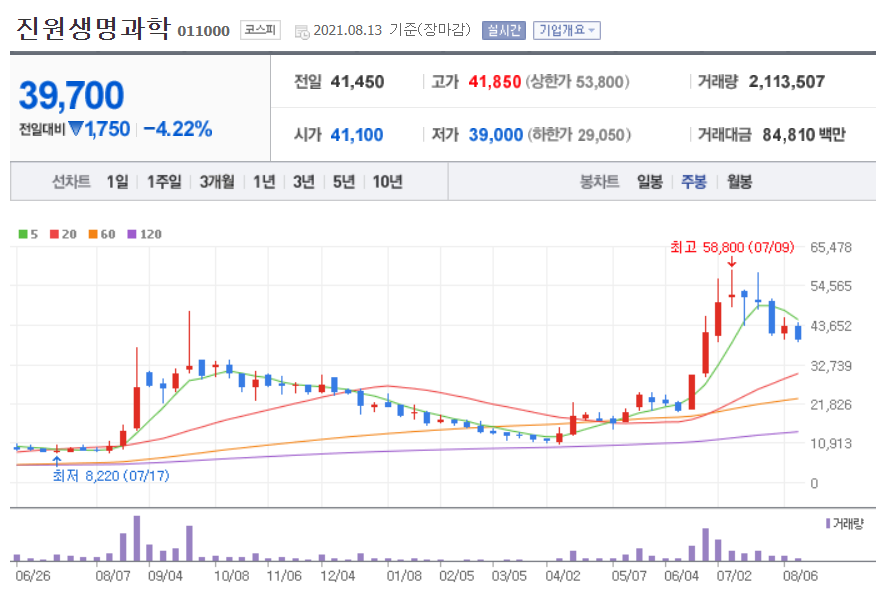Click the 08/06 date axis label
The image size is (876, 596).
[800, 576]
